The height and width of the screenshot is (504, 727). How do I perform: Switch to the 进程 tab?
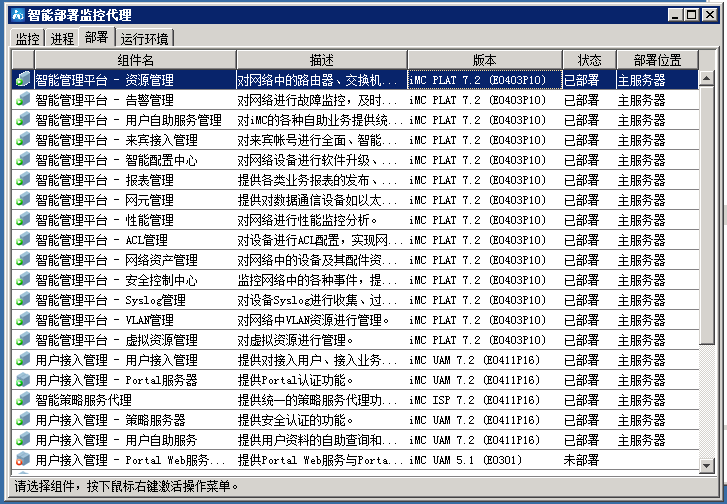point(62,38)
